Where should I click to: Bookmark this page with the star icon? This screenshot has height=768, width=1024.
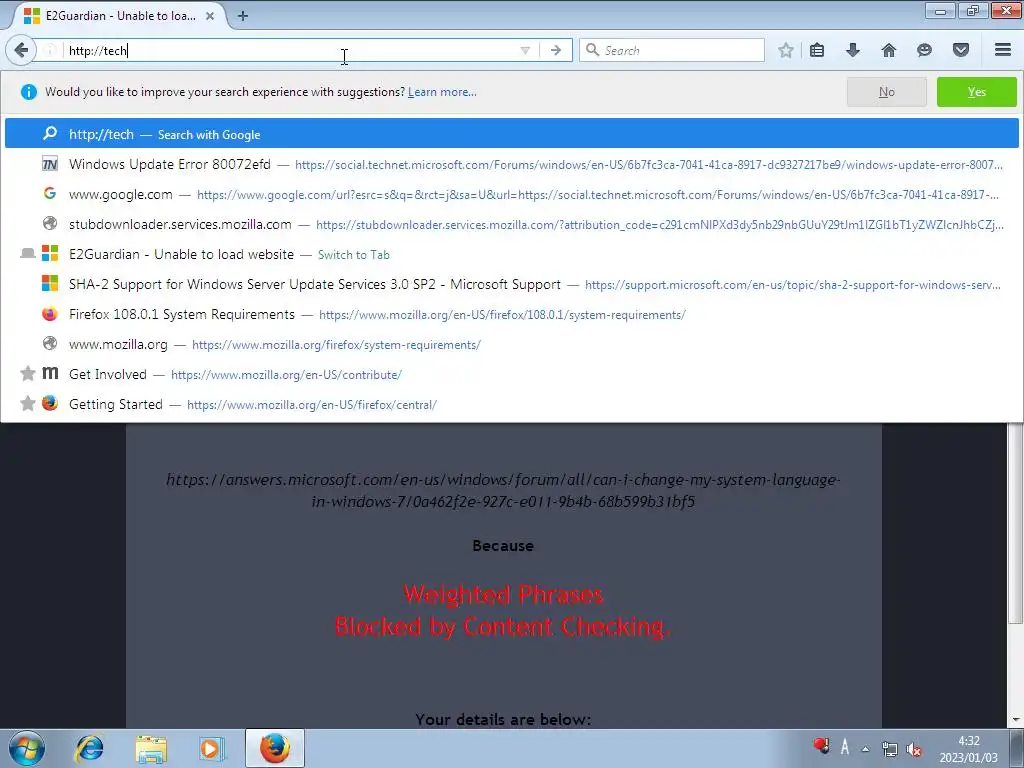tap(786, 50)
